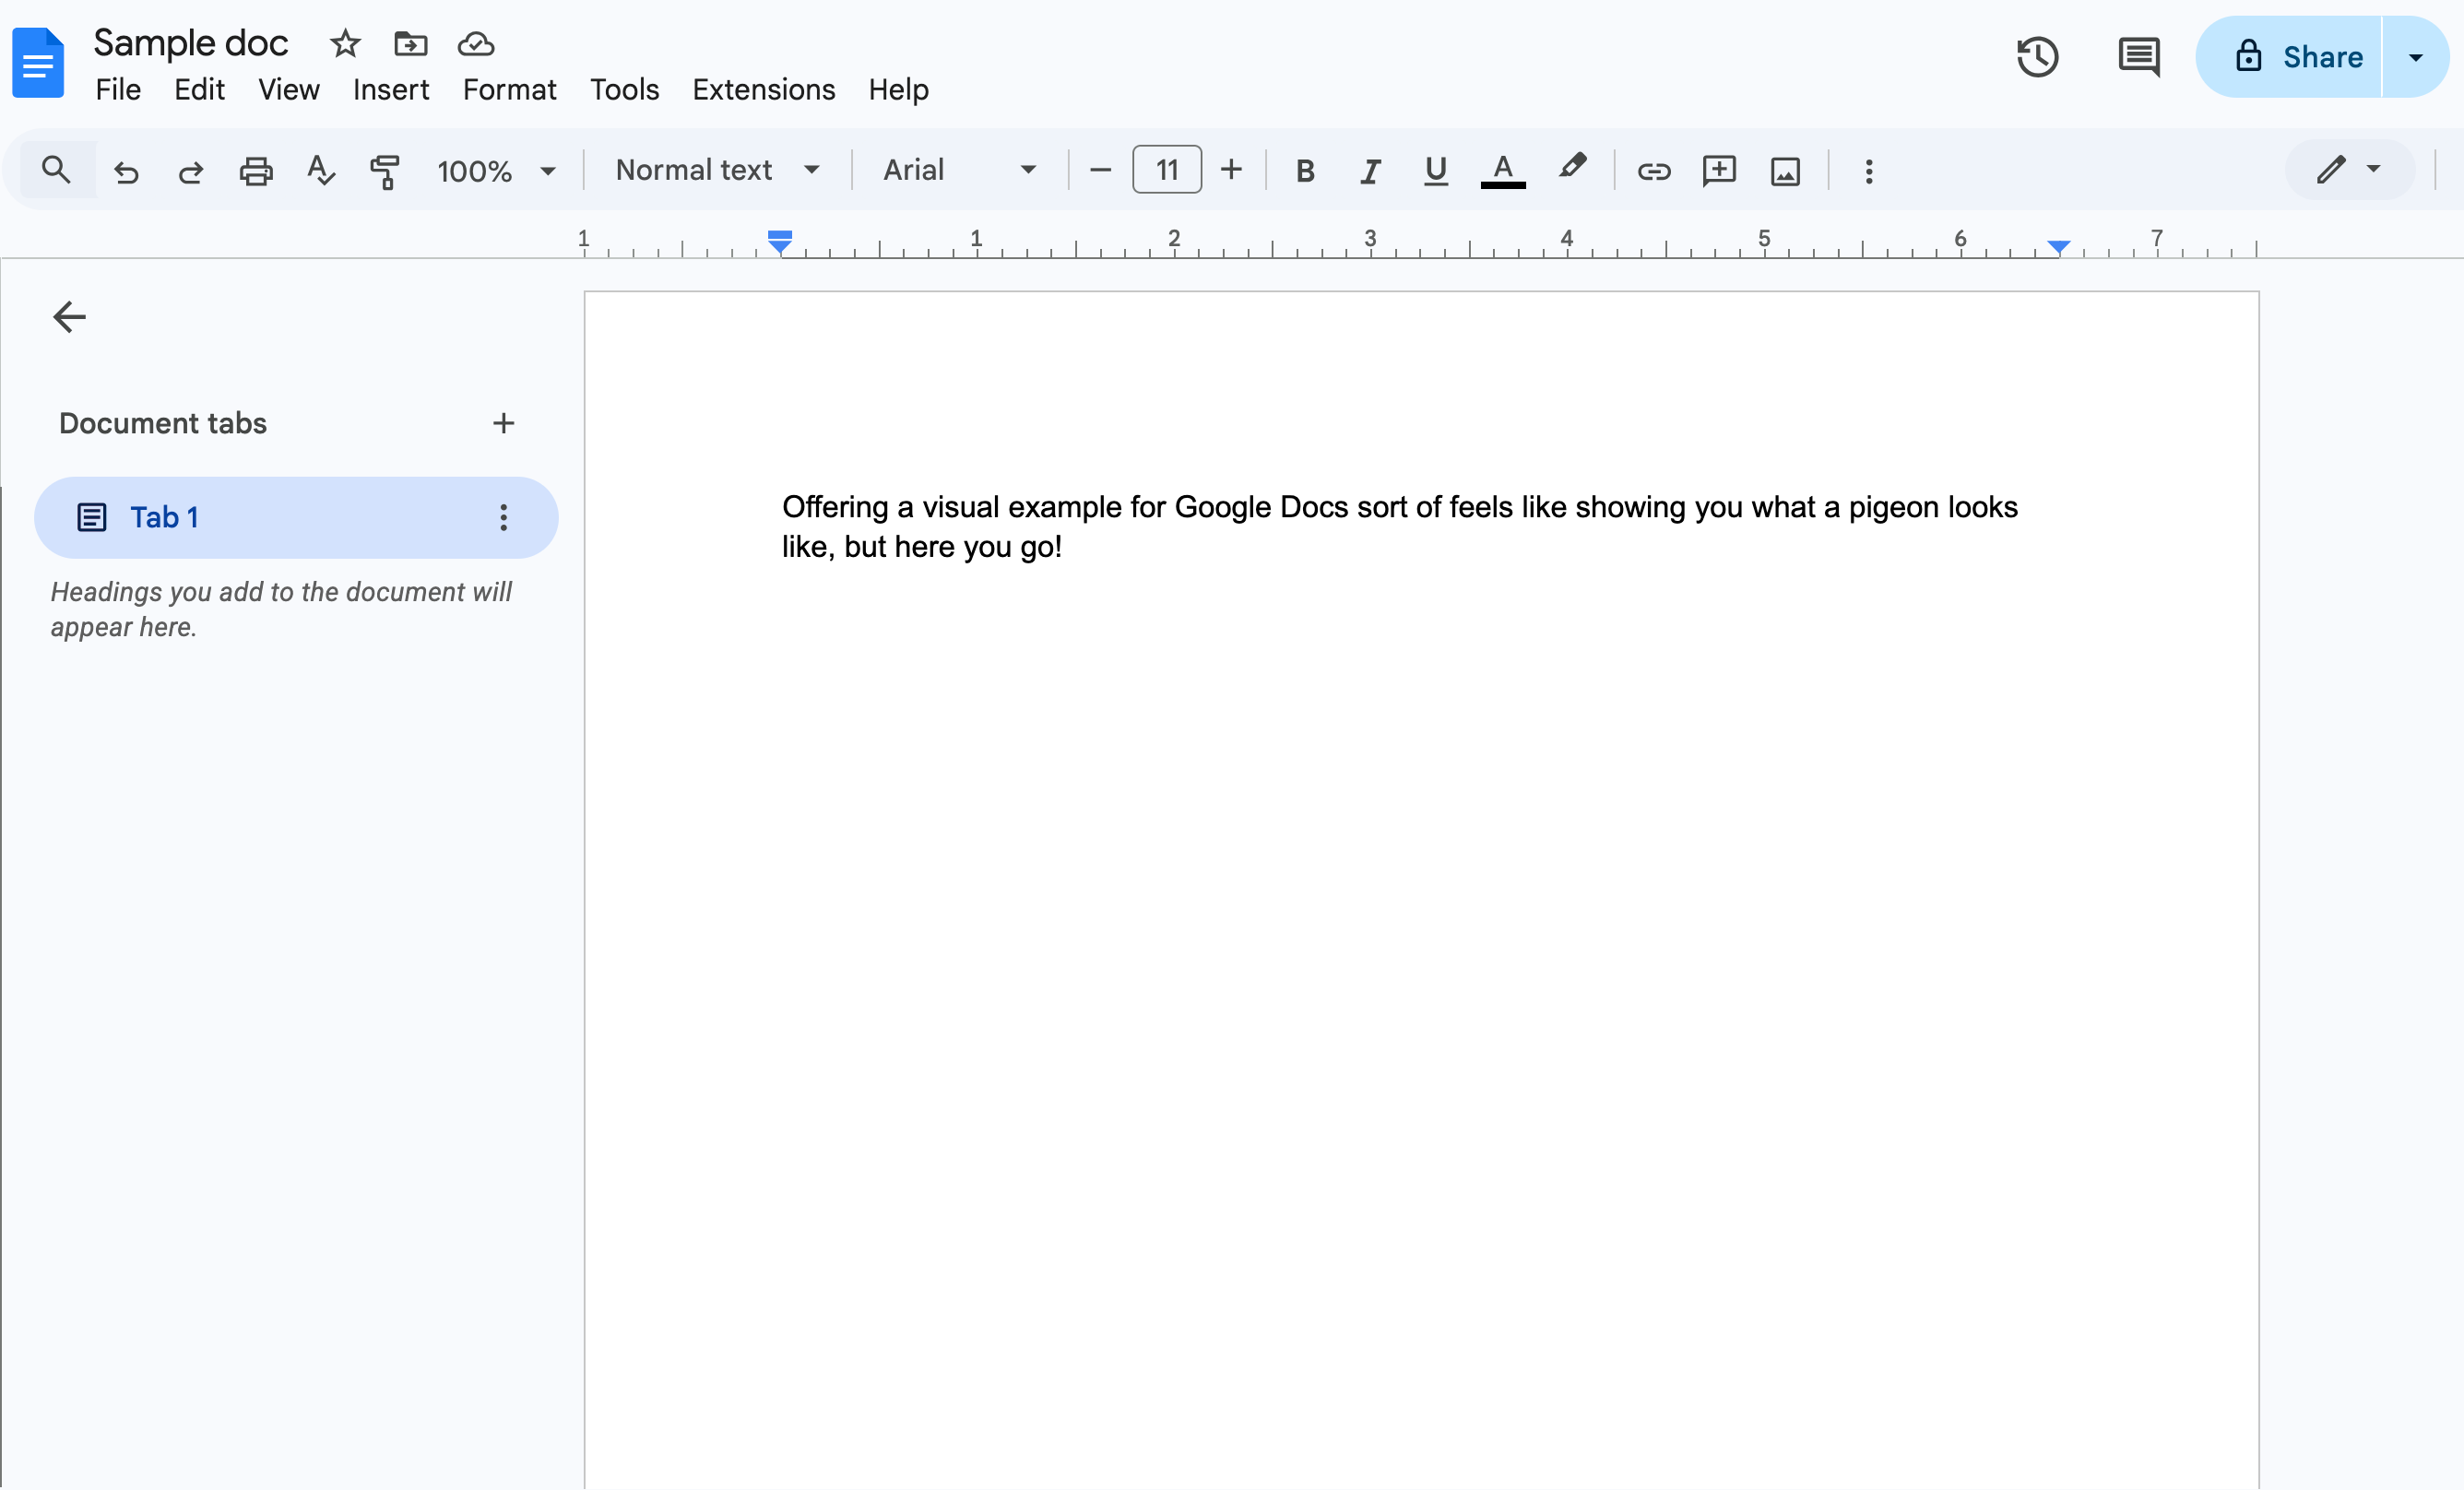The image size is (2464, 1490).
Task: Click the font size input field
Action: [1166, 171]
